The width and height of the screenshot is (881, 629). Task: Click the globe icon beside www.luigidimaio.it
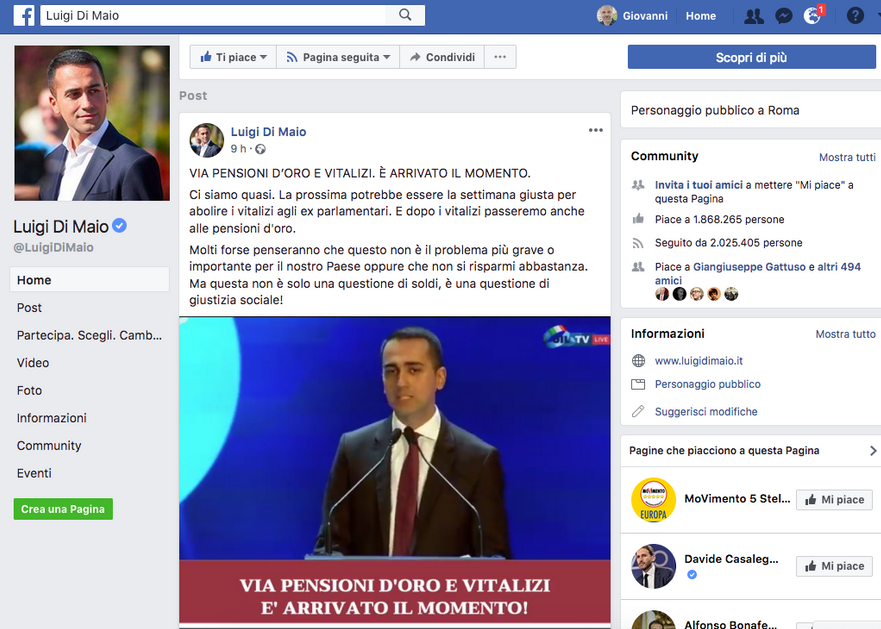[x=638, y=361]
